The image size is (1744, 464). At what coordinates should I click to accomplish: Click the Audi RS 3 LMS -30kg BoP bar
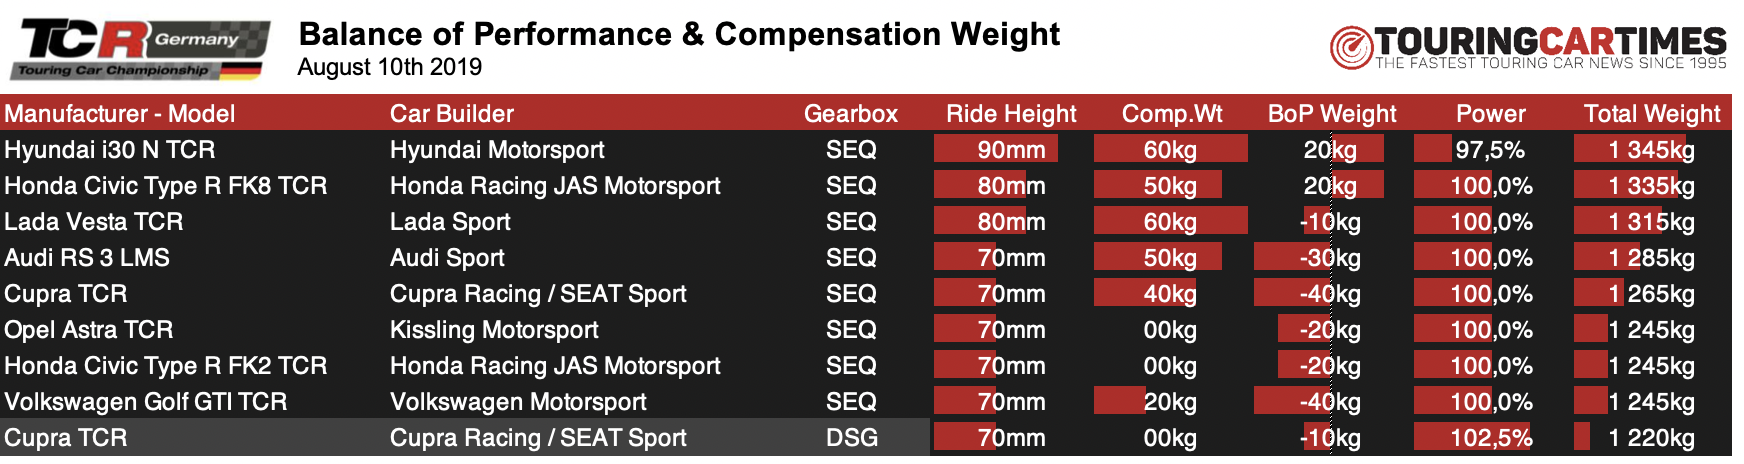(x=1292, y=258)
